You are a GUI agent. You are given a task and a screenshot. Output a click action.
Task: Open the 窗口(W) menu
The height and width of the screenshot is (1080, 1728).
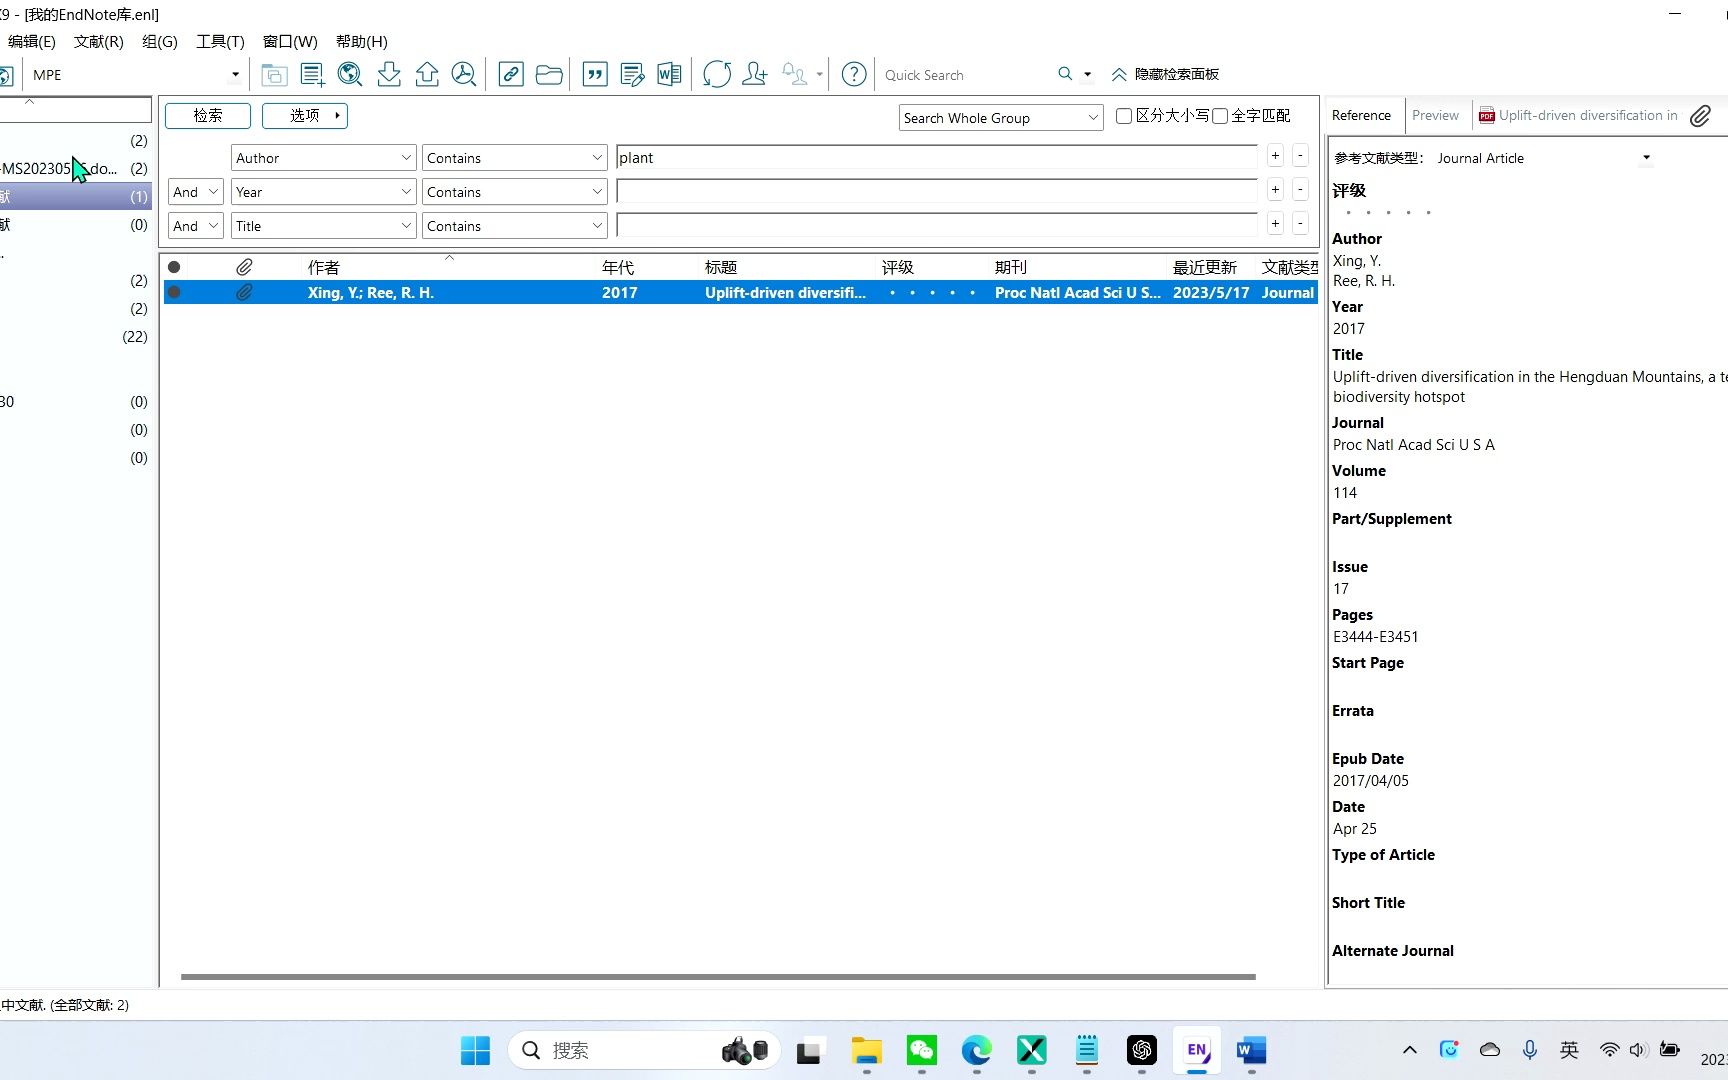[290, 41]
